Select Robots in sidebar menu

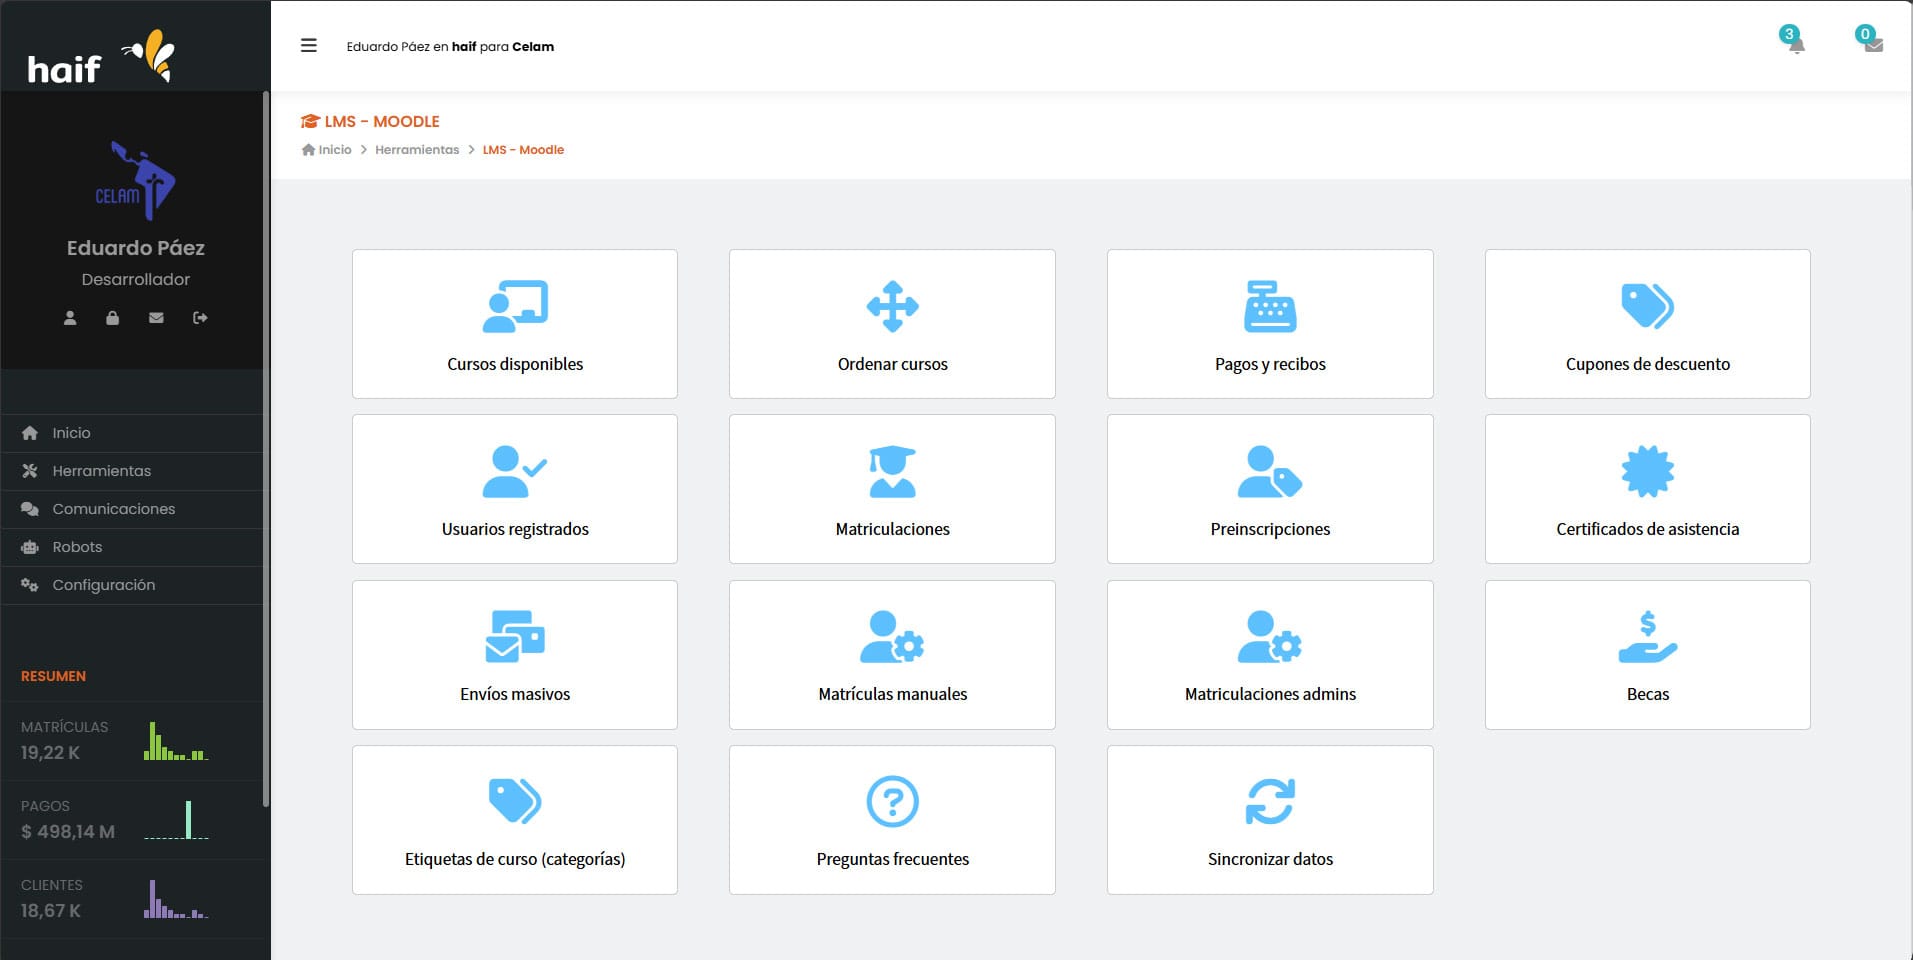[77, 547]
